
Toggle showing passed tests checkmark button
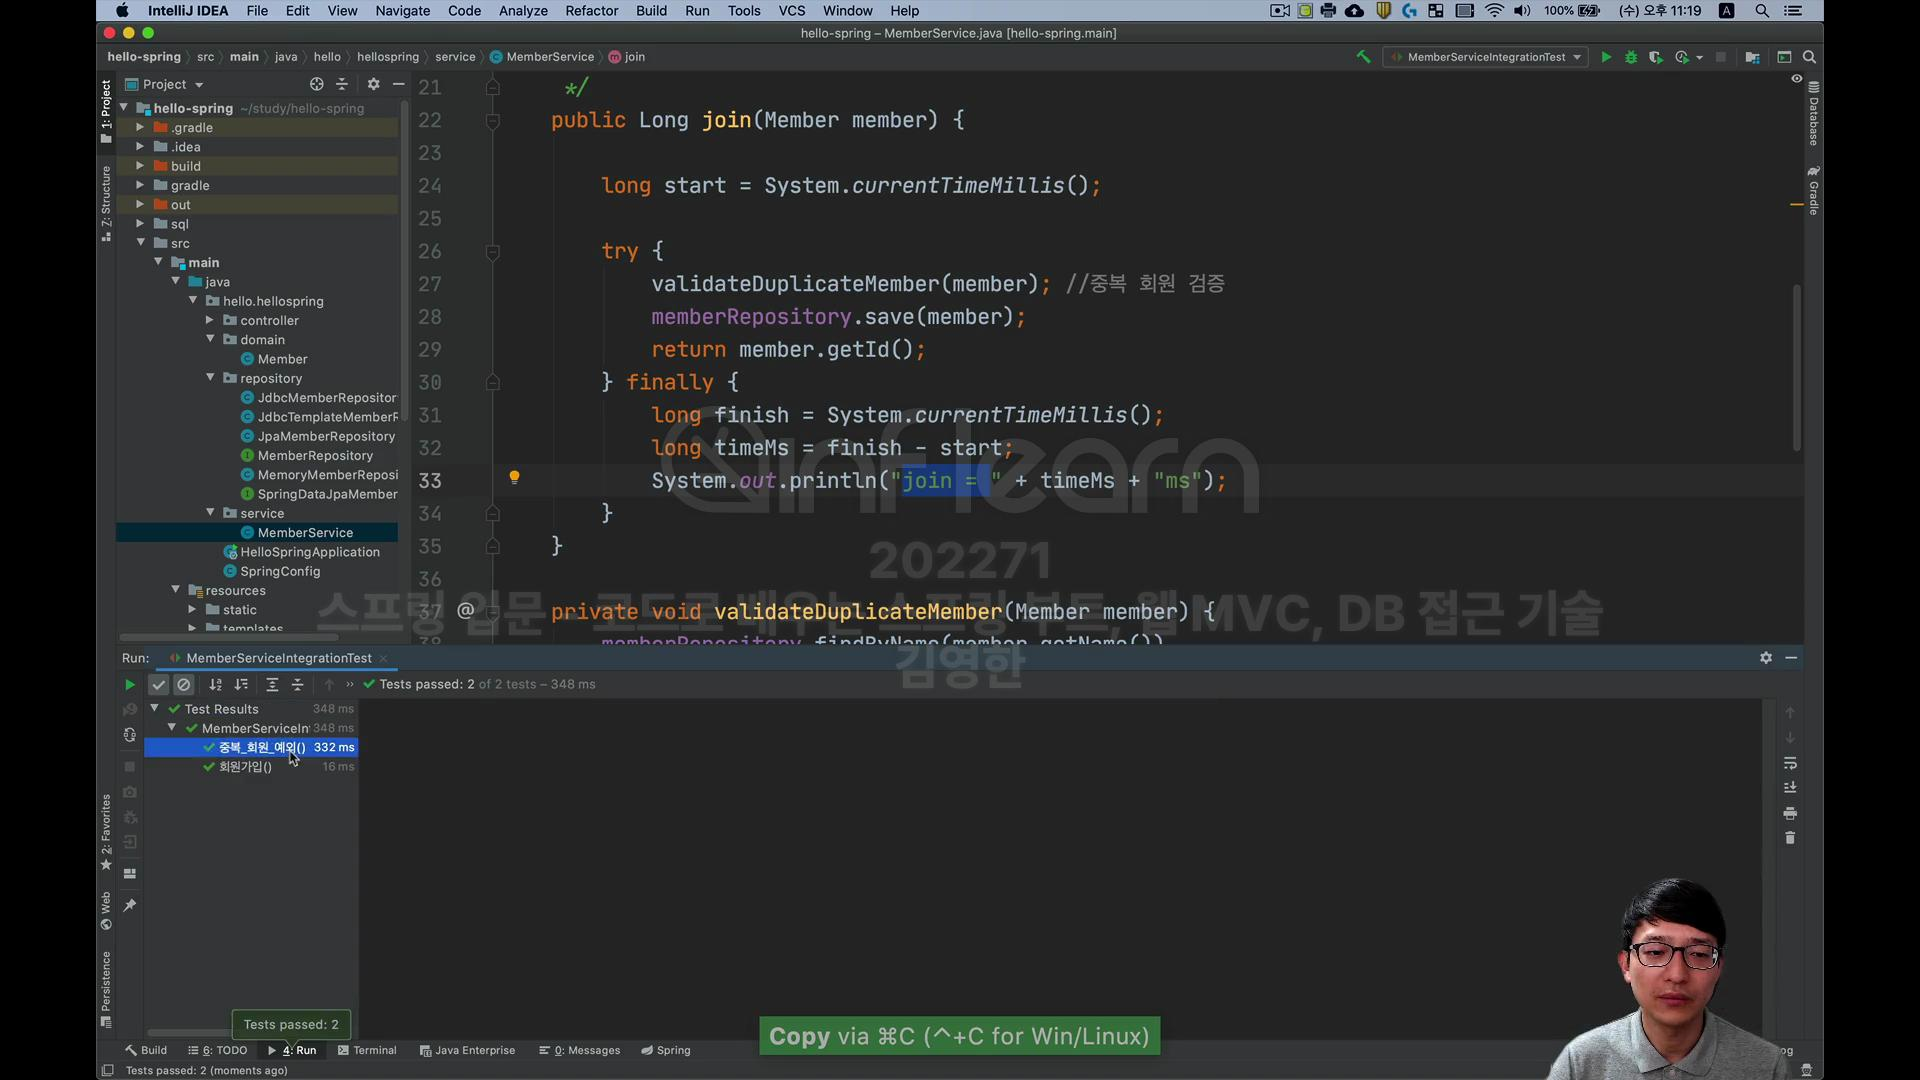click(158, 684)
